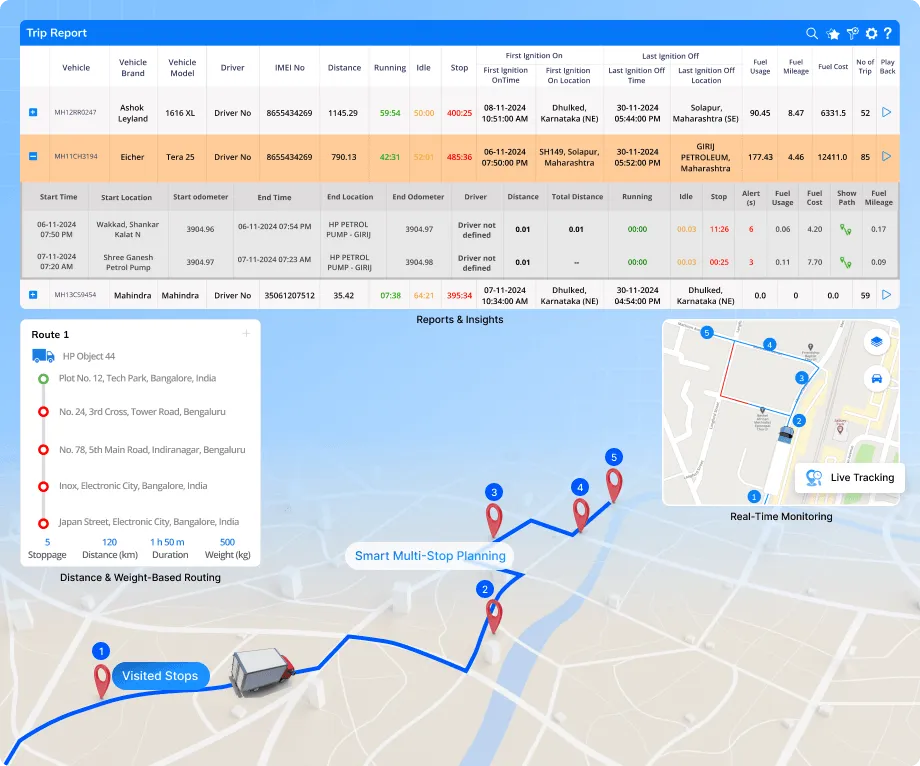
Task: Click the Smart Multi-Stop Planning label
Action: tap(429, 556)
